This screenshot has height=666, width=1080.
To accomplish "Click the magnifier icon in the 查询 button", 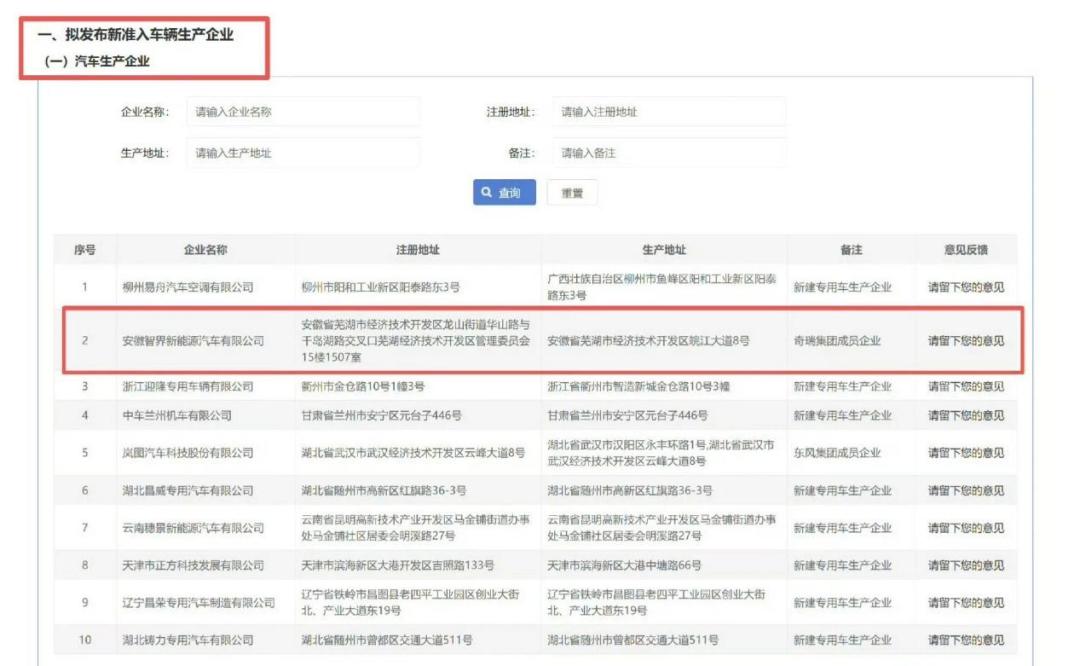I will click(x=487, y=192).
